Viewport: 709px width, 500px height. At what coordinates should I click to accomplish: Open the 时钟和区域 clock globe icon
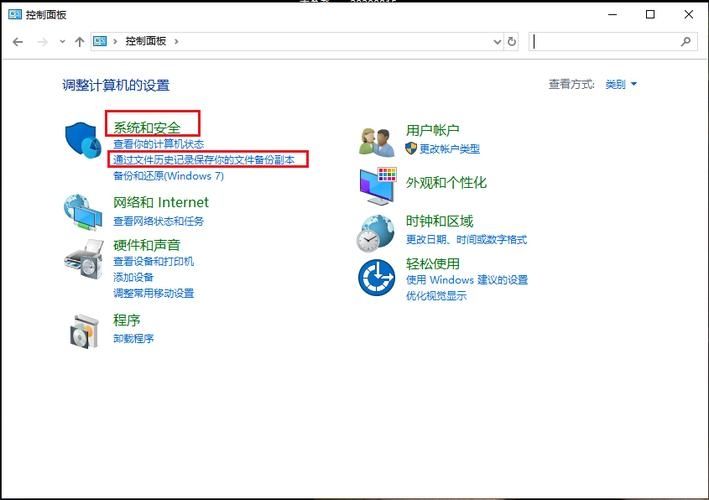click(x=375, y=233)
